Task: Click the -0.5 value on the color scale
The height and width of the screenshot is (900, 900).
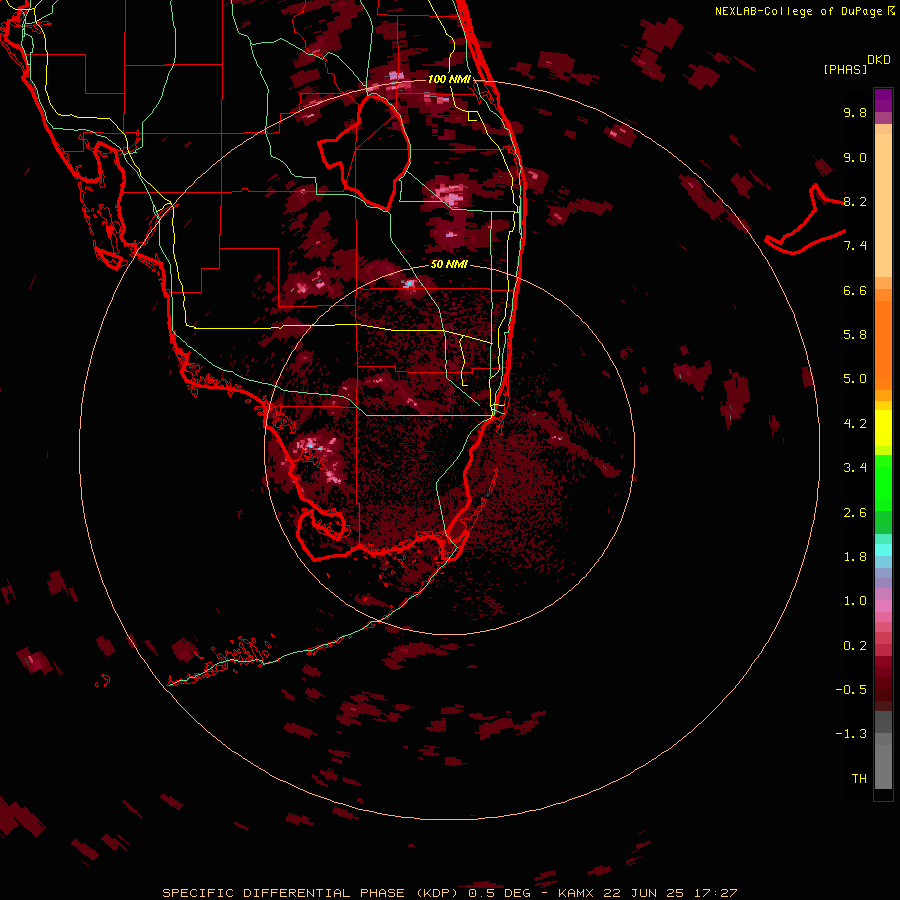Action: coord(851,690)
